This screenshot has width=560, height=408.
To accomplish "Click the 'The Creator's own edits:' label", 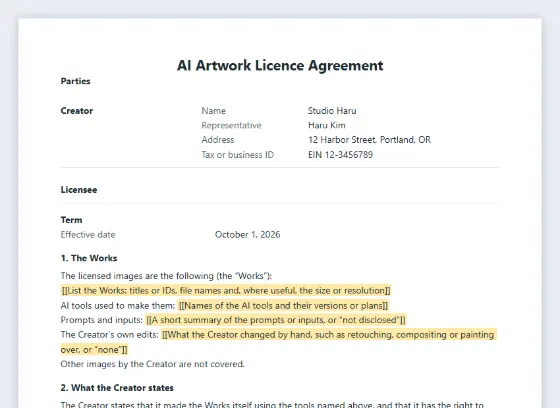I will click(x=110, y=335).
